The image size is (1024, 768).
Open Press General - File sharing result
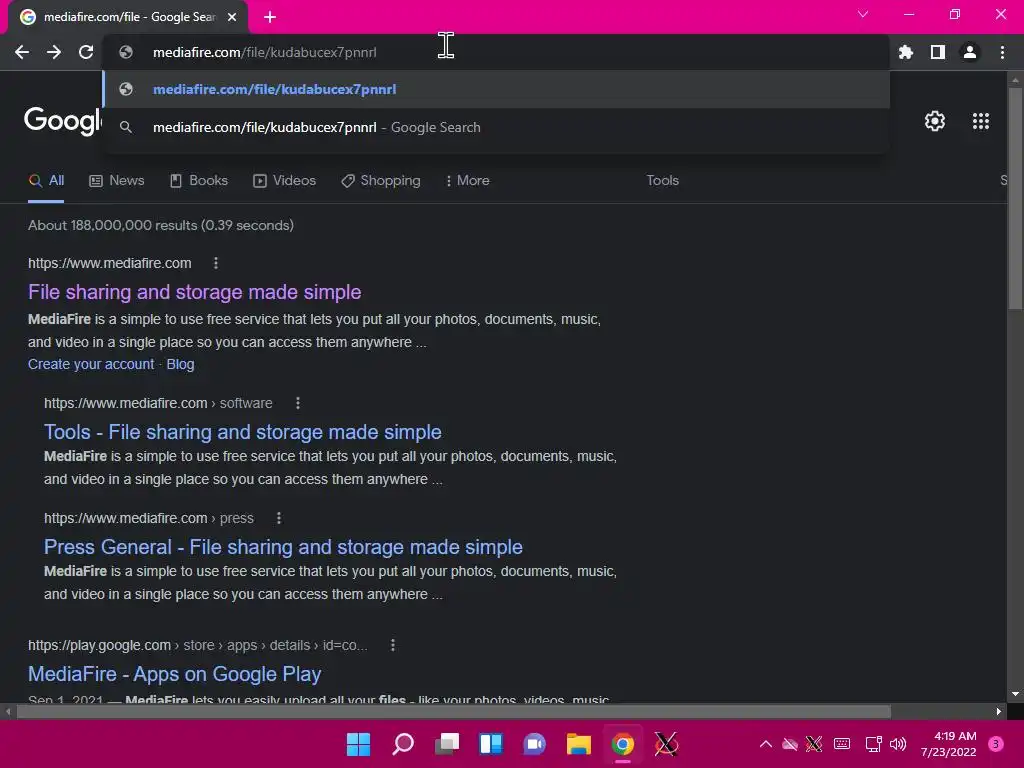pyautogui.click(x=283, y=547)
